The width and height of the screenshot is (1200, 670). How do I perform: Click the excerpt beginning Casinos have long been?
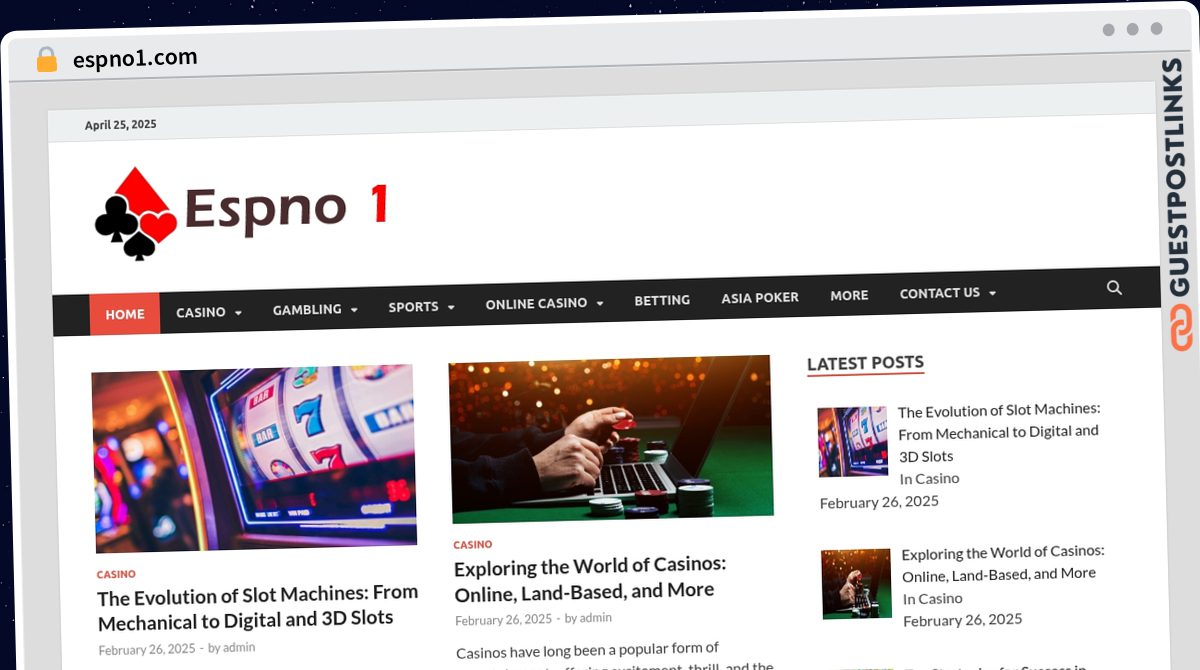[615, 658]
